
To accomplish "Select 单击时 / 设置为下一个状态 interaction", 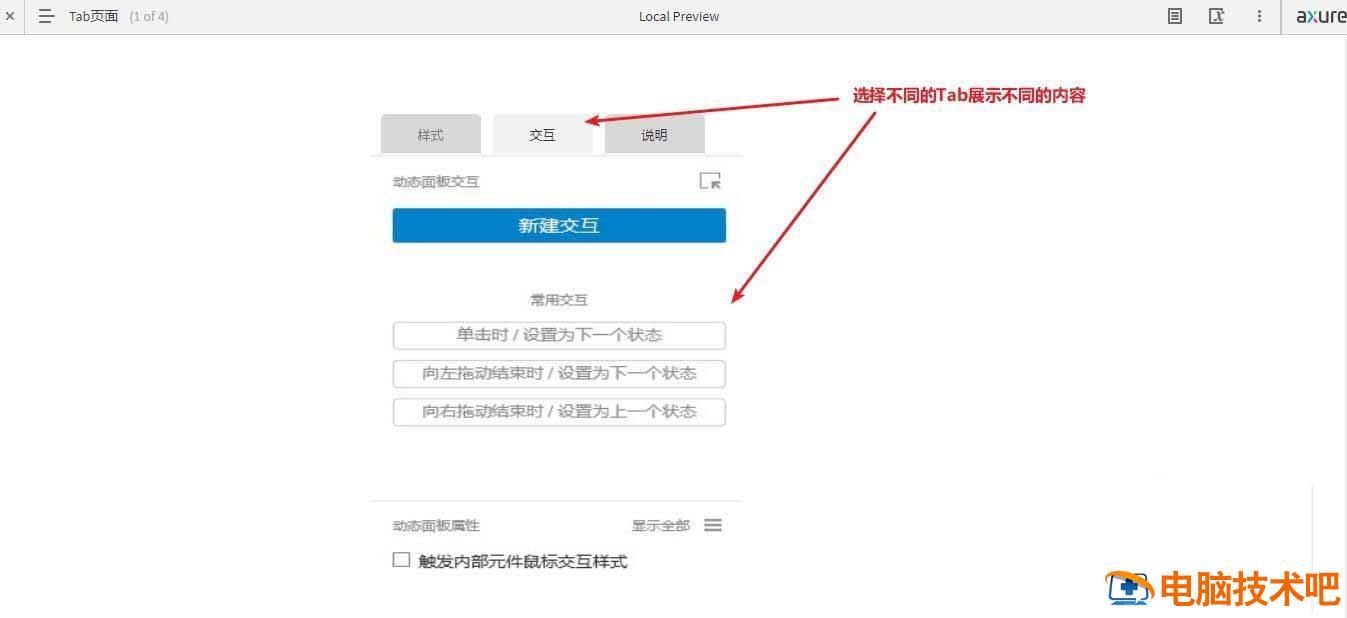I will pos(558,335).
